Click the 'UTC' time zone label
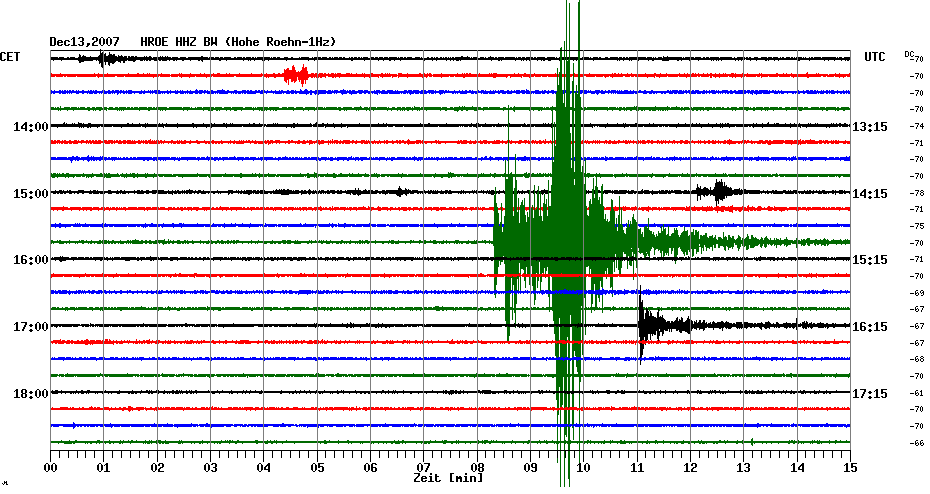The height and width of the screenshot is (494, 930). (x=875, y=57)
